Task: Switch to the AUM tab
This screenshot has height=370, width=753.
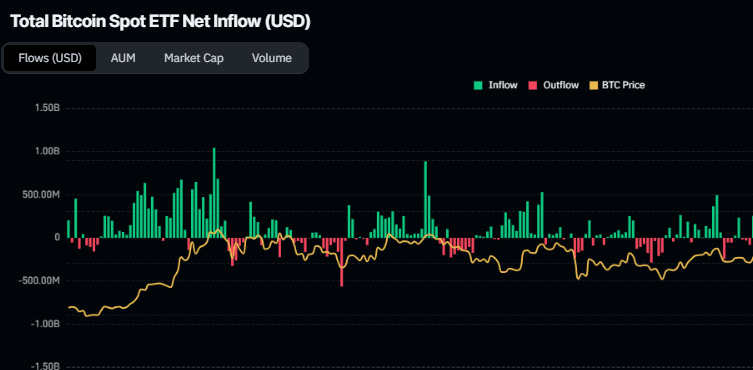Action: point(123,58)
